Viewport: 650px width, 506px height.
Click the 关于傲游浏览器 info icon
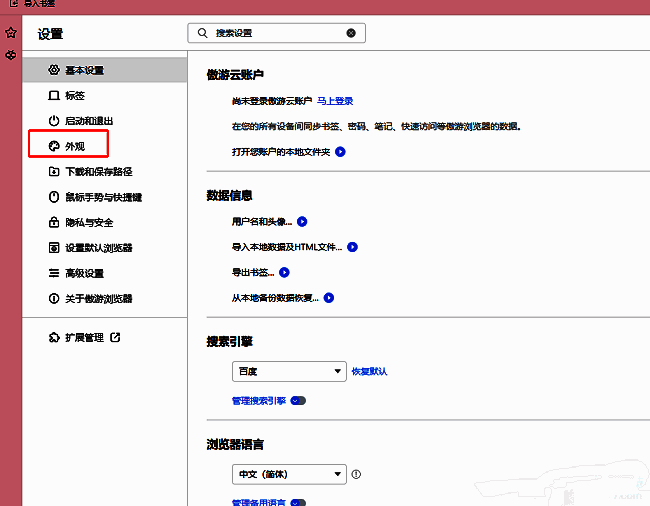[54, 298]
